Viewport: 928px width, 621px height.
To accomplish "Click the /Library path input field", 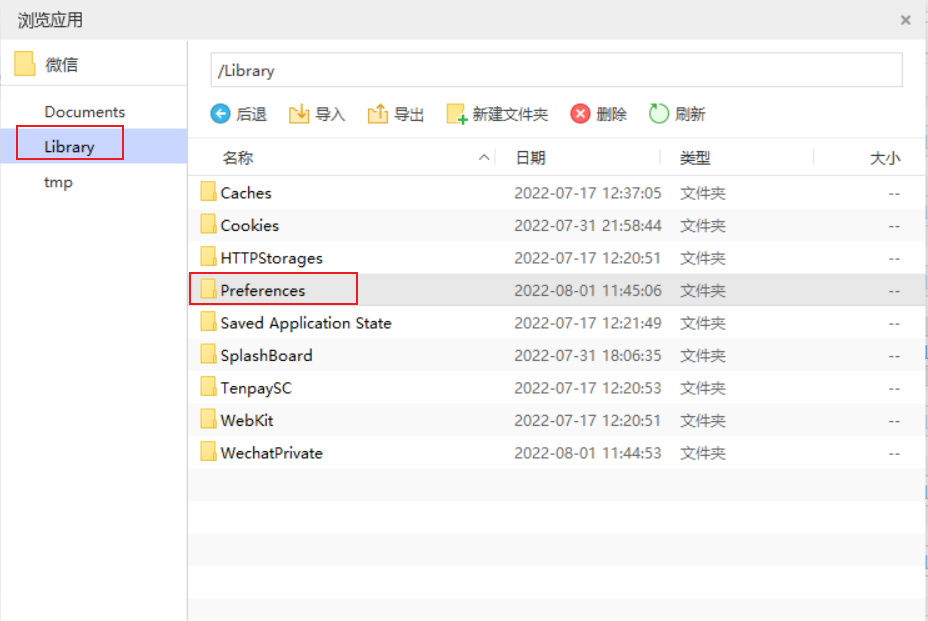I will coord(555,70).
